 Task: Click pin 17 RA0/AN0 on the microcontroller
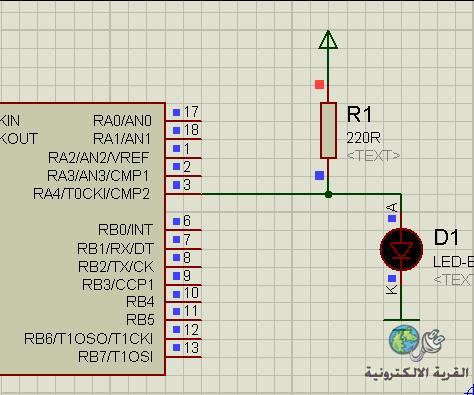pos(183,120)
